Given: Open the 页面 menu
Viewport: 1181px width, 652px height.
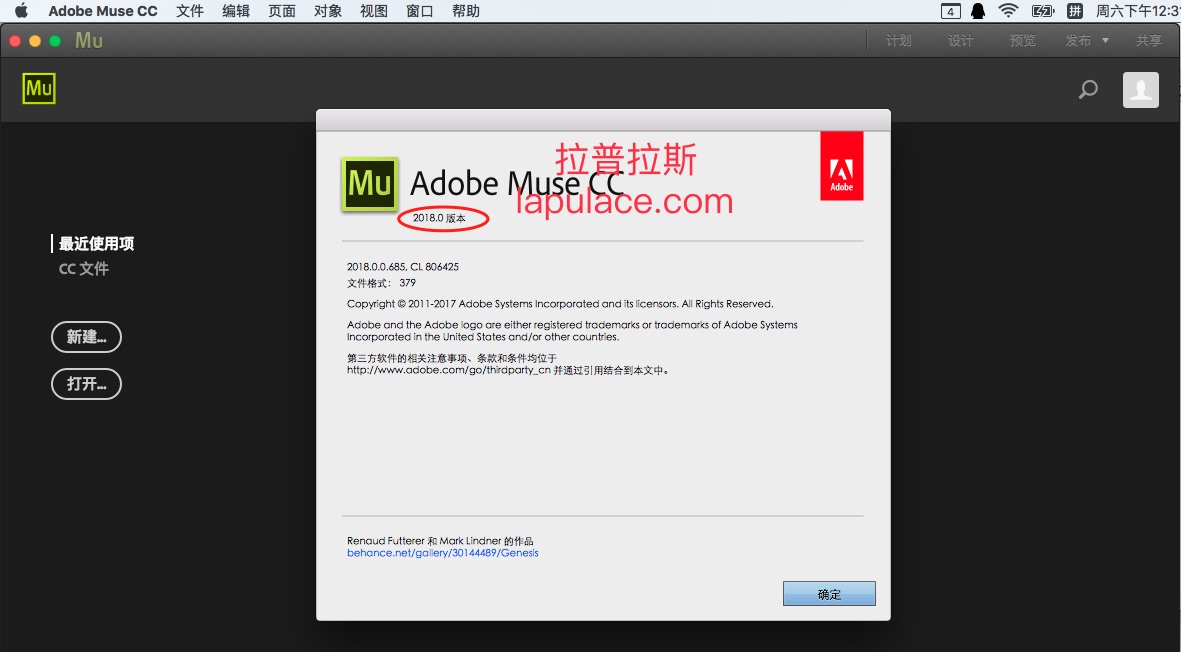Looking at the screenshot, I should point(282,11).
